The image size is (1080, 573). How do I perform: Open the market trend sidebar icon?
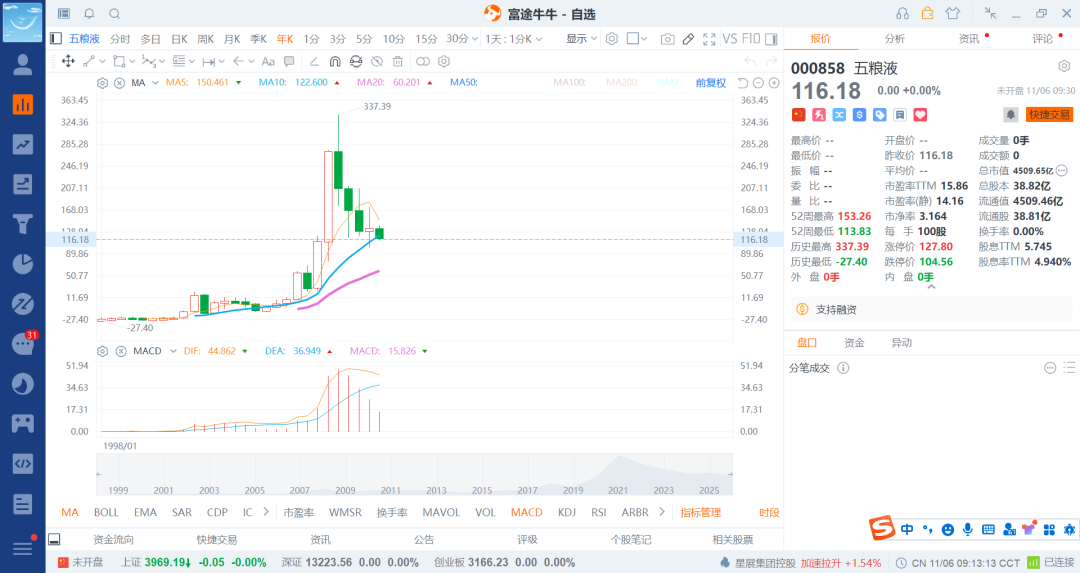click(23, 144)
